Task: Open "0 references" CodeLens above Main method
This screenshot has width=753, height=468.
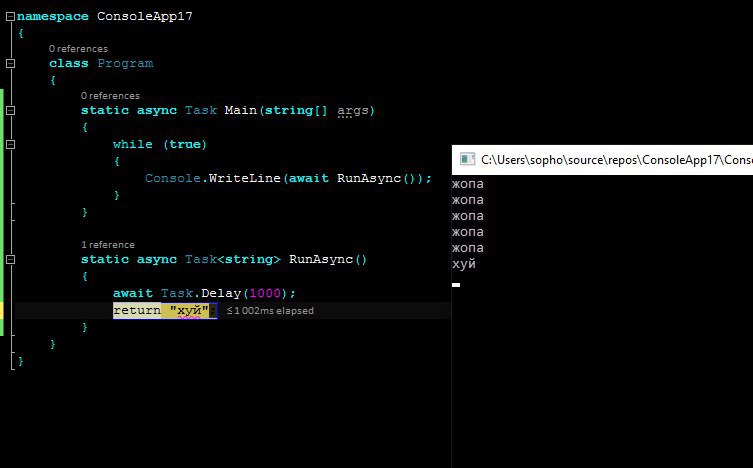Action: coord(110,96)
